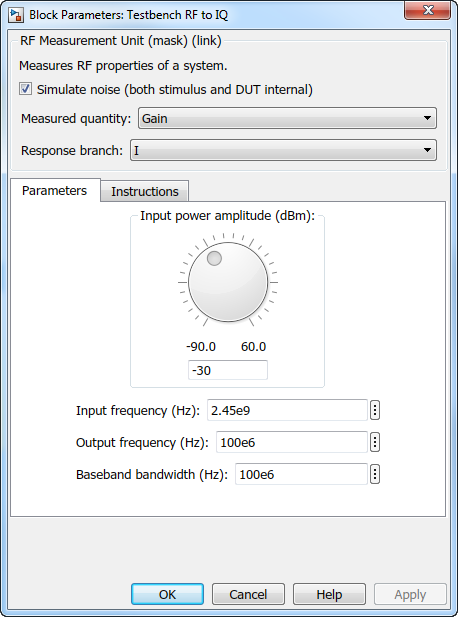Image resolution: width=458 pixels, height=617 pixels.
Task: Close the Block Parameters dialog
Action: 428,9
